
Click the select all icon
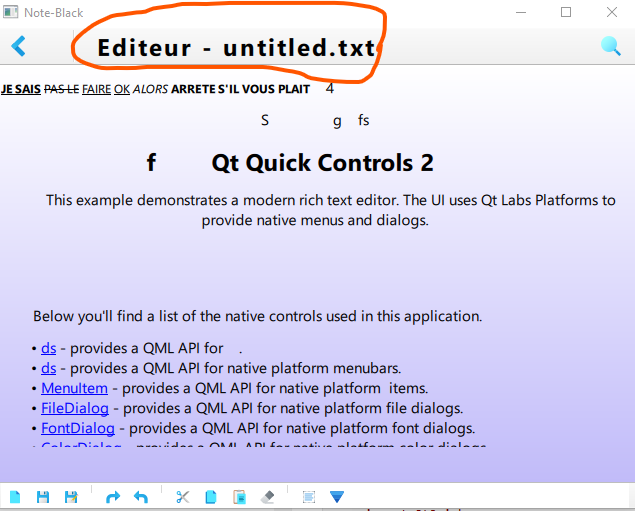[x=308, y=497]
